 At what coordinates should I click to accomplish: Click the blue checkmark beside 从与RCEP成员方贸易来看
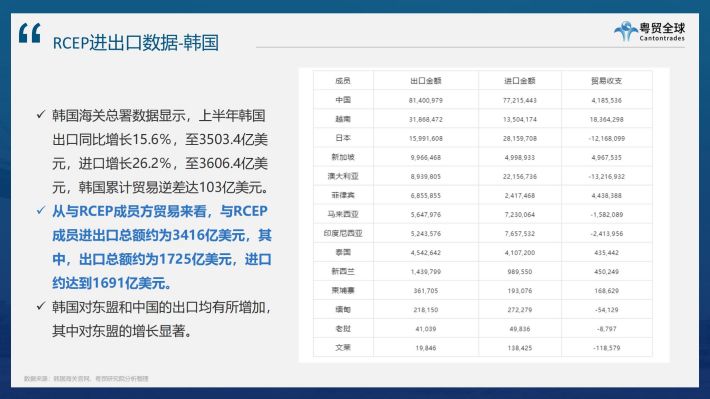pos(41,210)
